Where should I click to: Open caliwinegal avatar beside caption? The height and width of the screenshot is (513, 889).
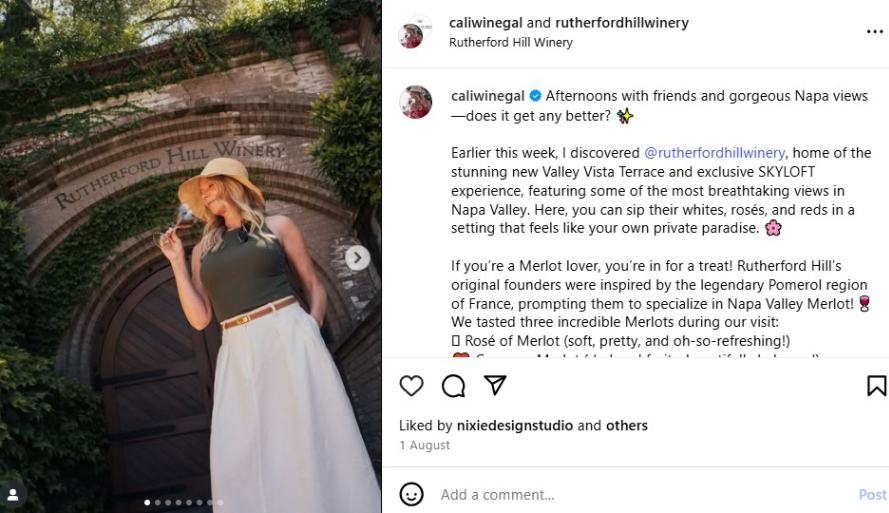[x=415, y=102]
